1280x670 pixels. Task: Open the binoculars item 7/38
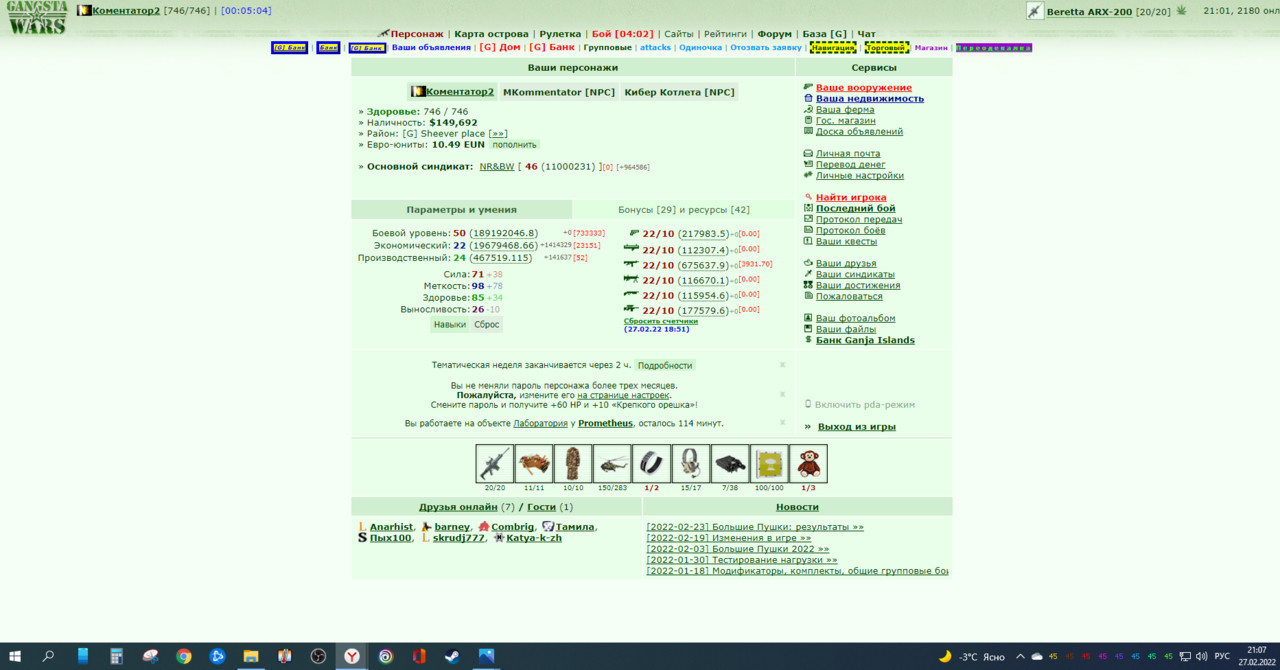729,464
